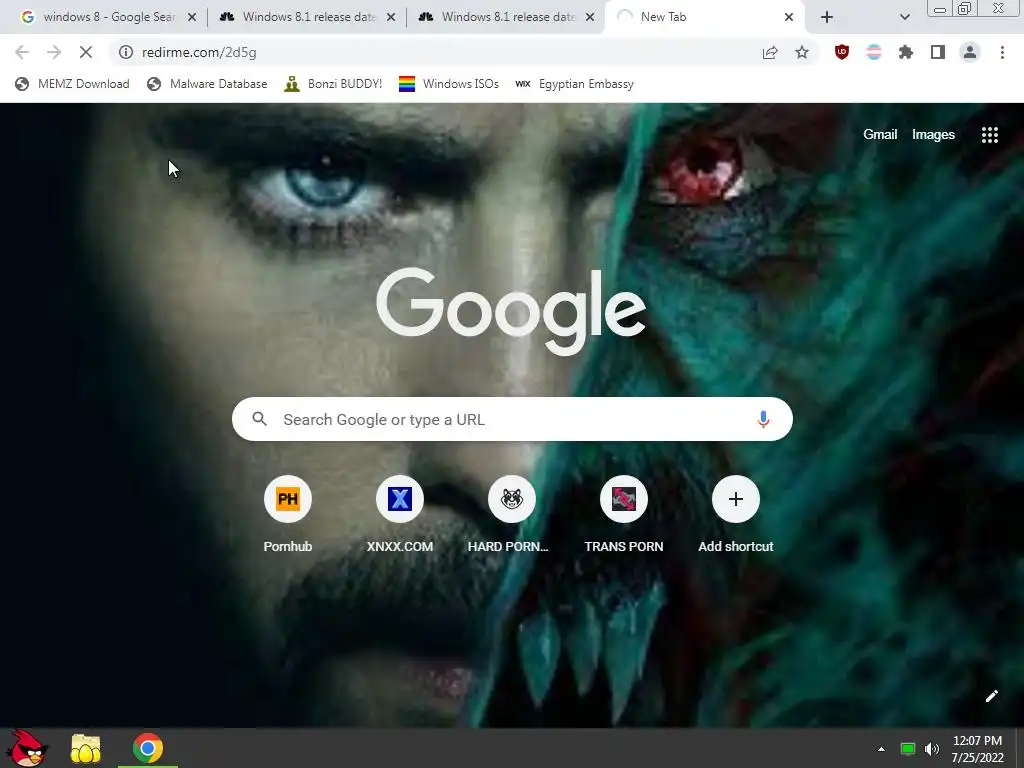Click the Chrome icon in the taskbar
This screenshot has height=768, width=1024.
point(148,748)
